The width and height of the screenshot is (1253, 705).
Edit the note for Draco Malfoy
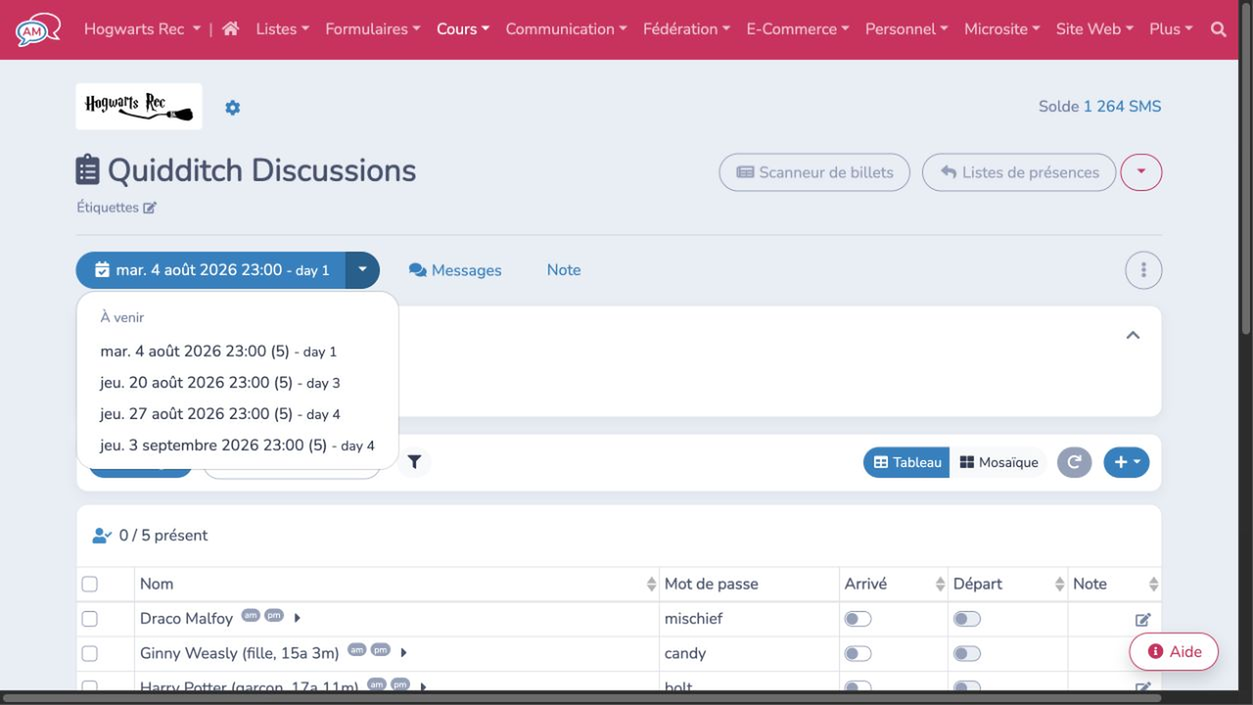1143,620
